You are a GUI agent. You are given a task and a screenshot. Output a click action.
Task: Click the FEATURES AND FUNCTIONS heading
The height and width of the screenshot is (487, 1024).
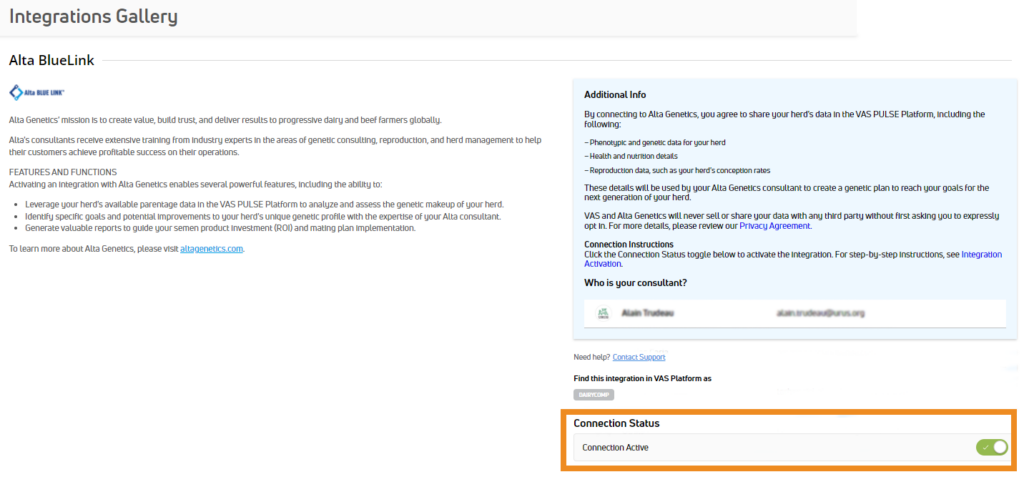(x=63, y=172)
